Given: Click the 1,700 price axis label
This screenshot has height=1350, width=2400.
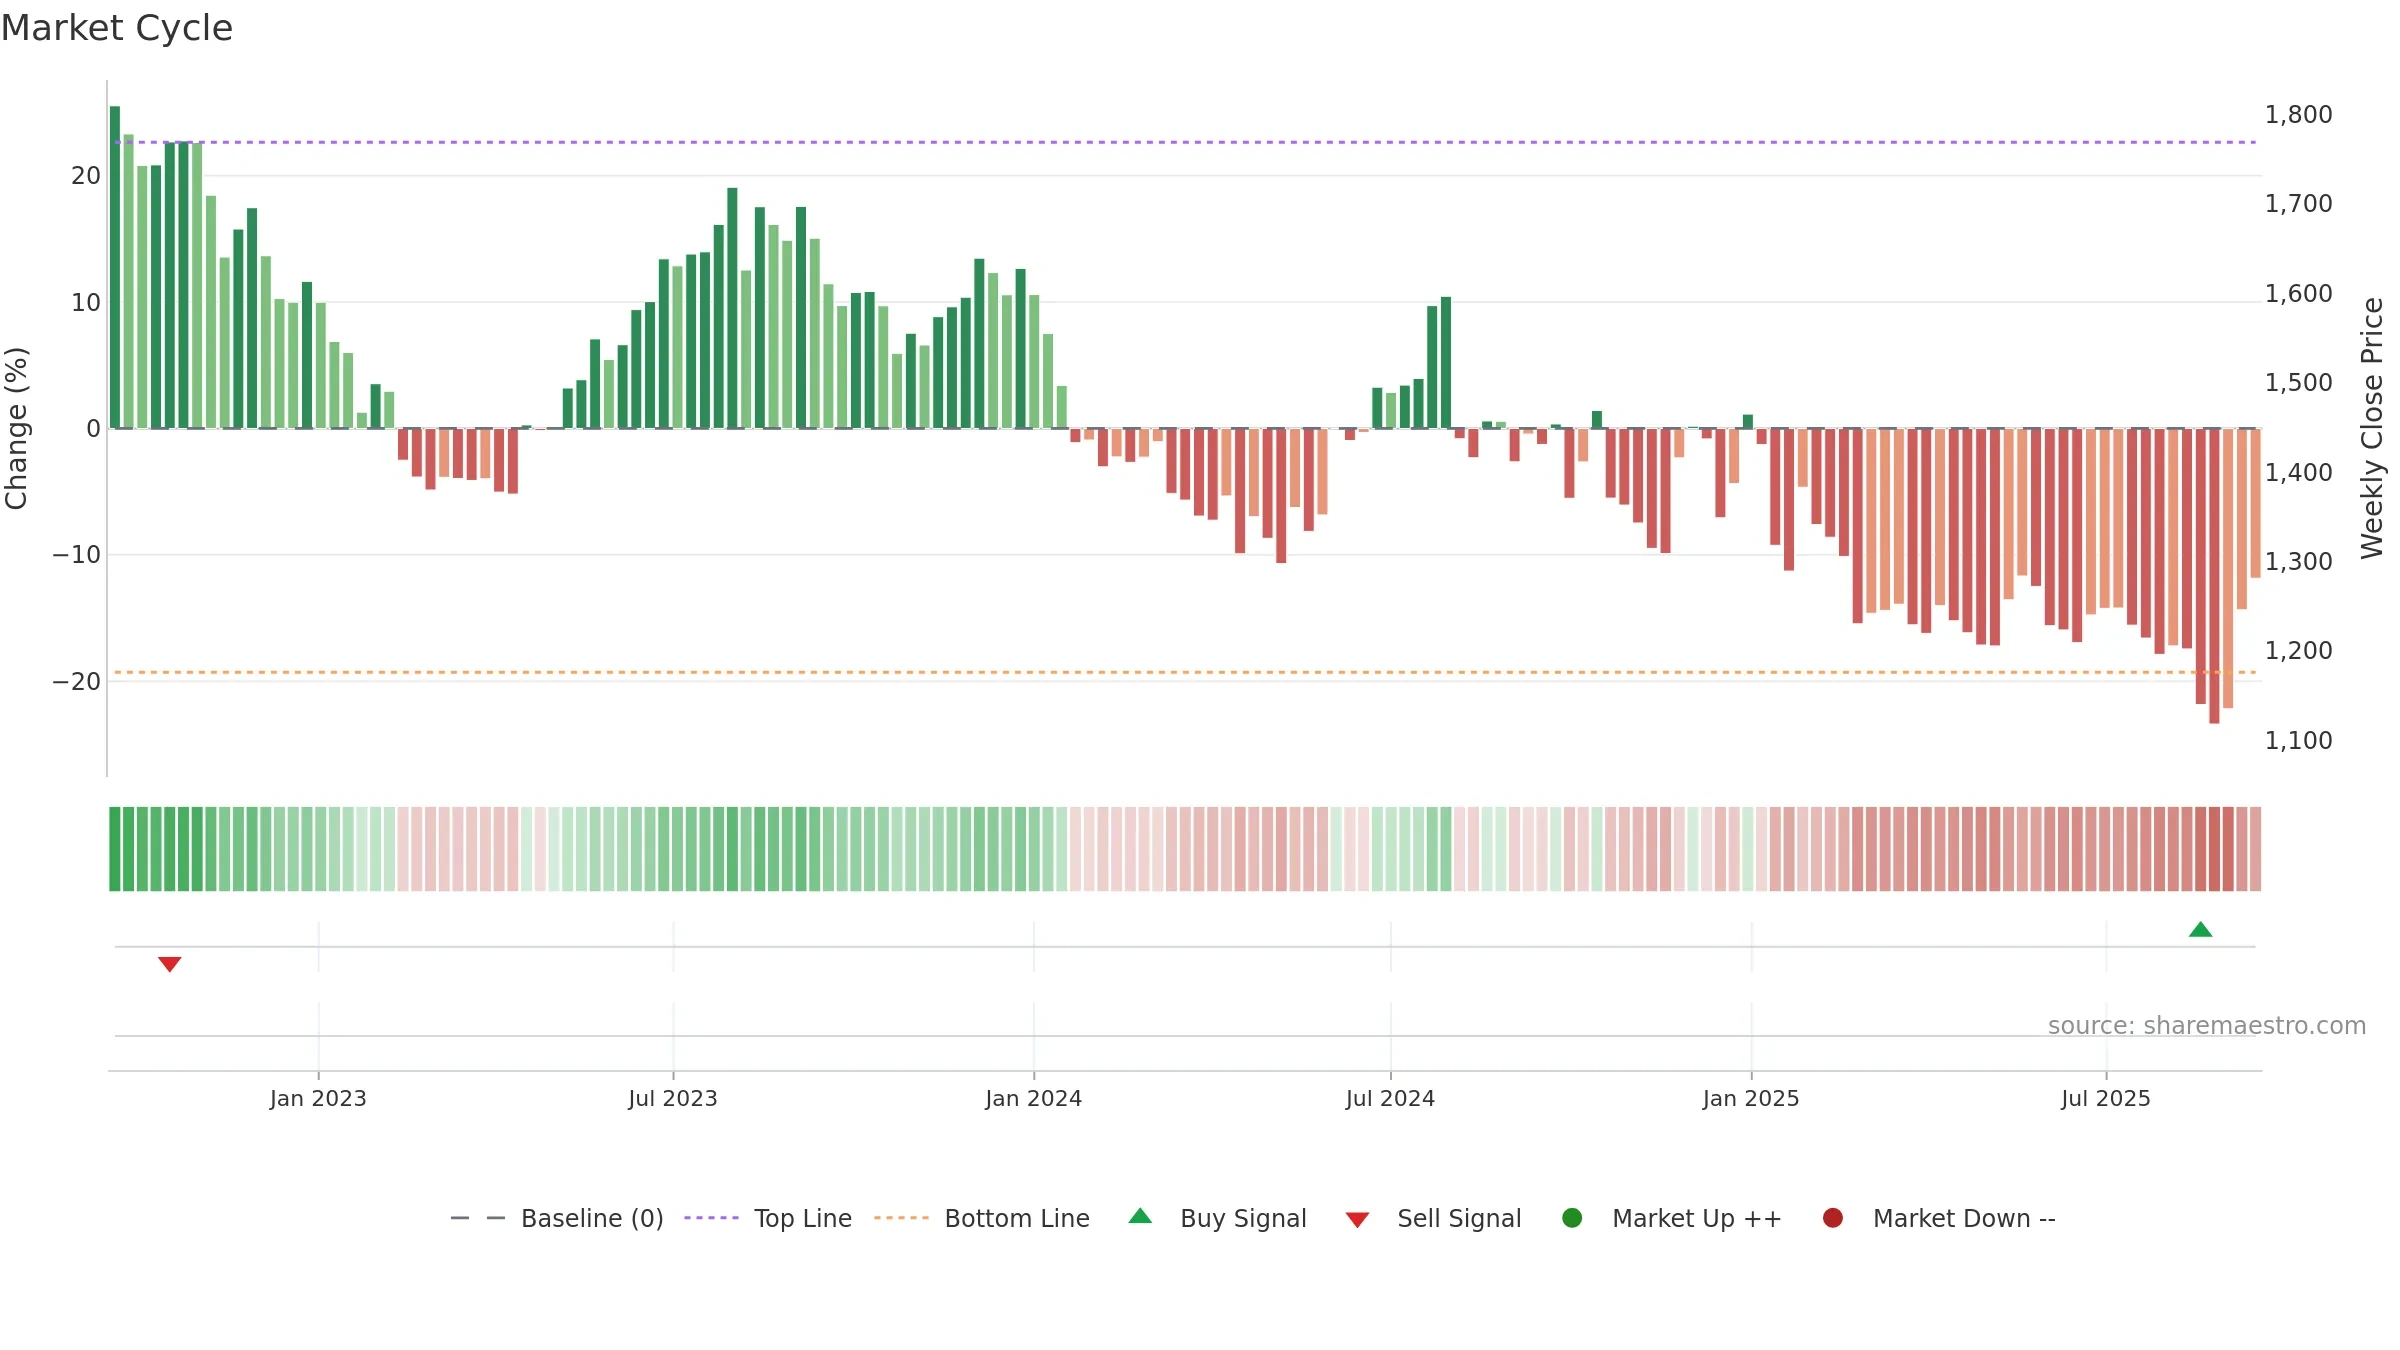Looking at the screenshot, I should click(x=2298, y=204).
